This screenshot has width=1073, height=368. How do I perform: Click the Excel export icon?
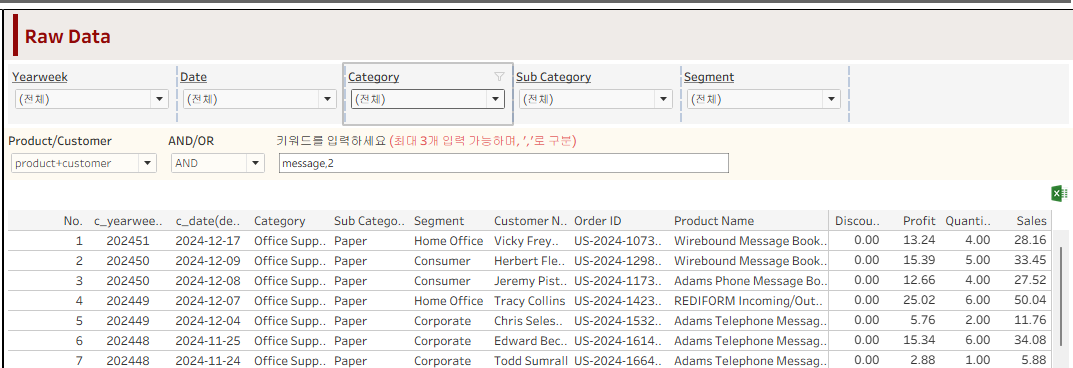[1059, 194]
